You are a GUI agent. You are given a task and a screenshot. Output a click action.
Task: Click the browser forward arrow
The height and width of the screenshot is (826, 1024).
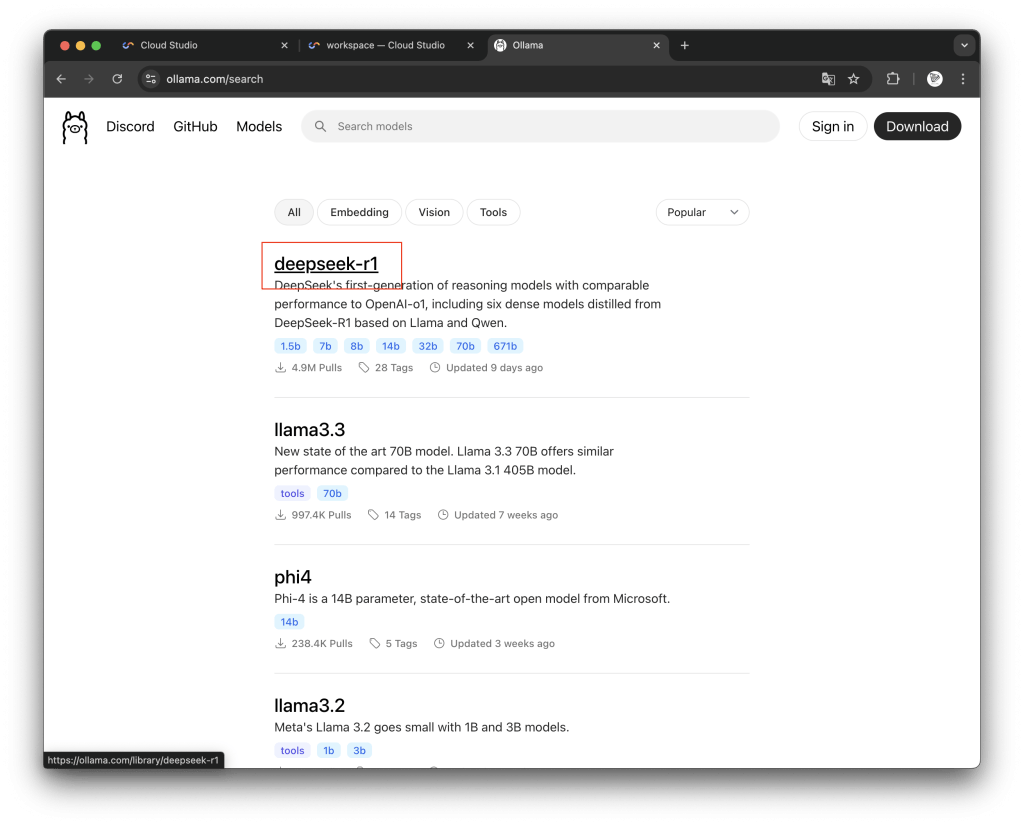tap(89, 79)
